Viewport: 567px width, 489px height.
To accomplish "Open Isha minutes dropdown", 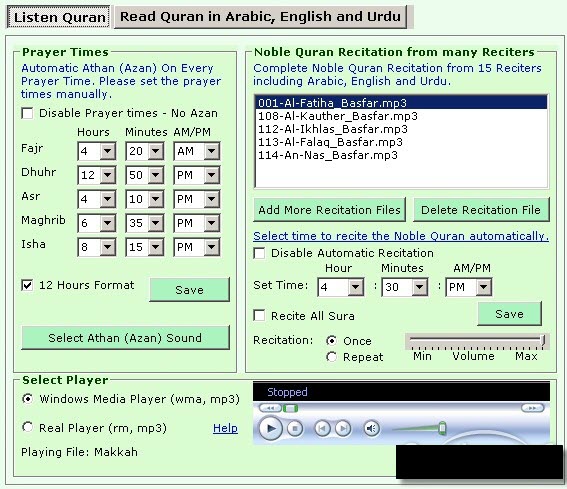I will [x=155, y=247].
